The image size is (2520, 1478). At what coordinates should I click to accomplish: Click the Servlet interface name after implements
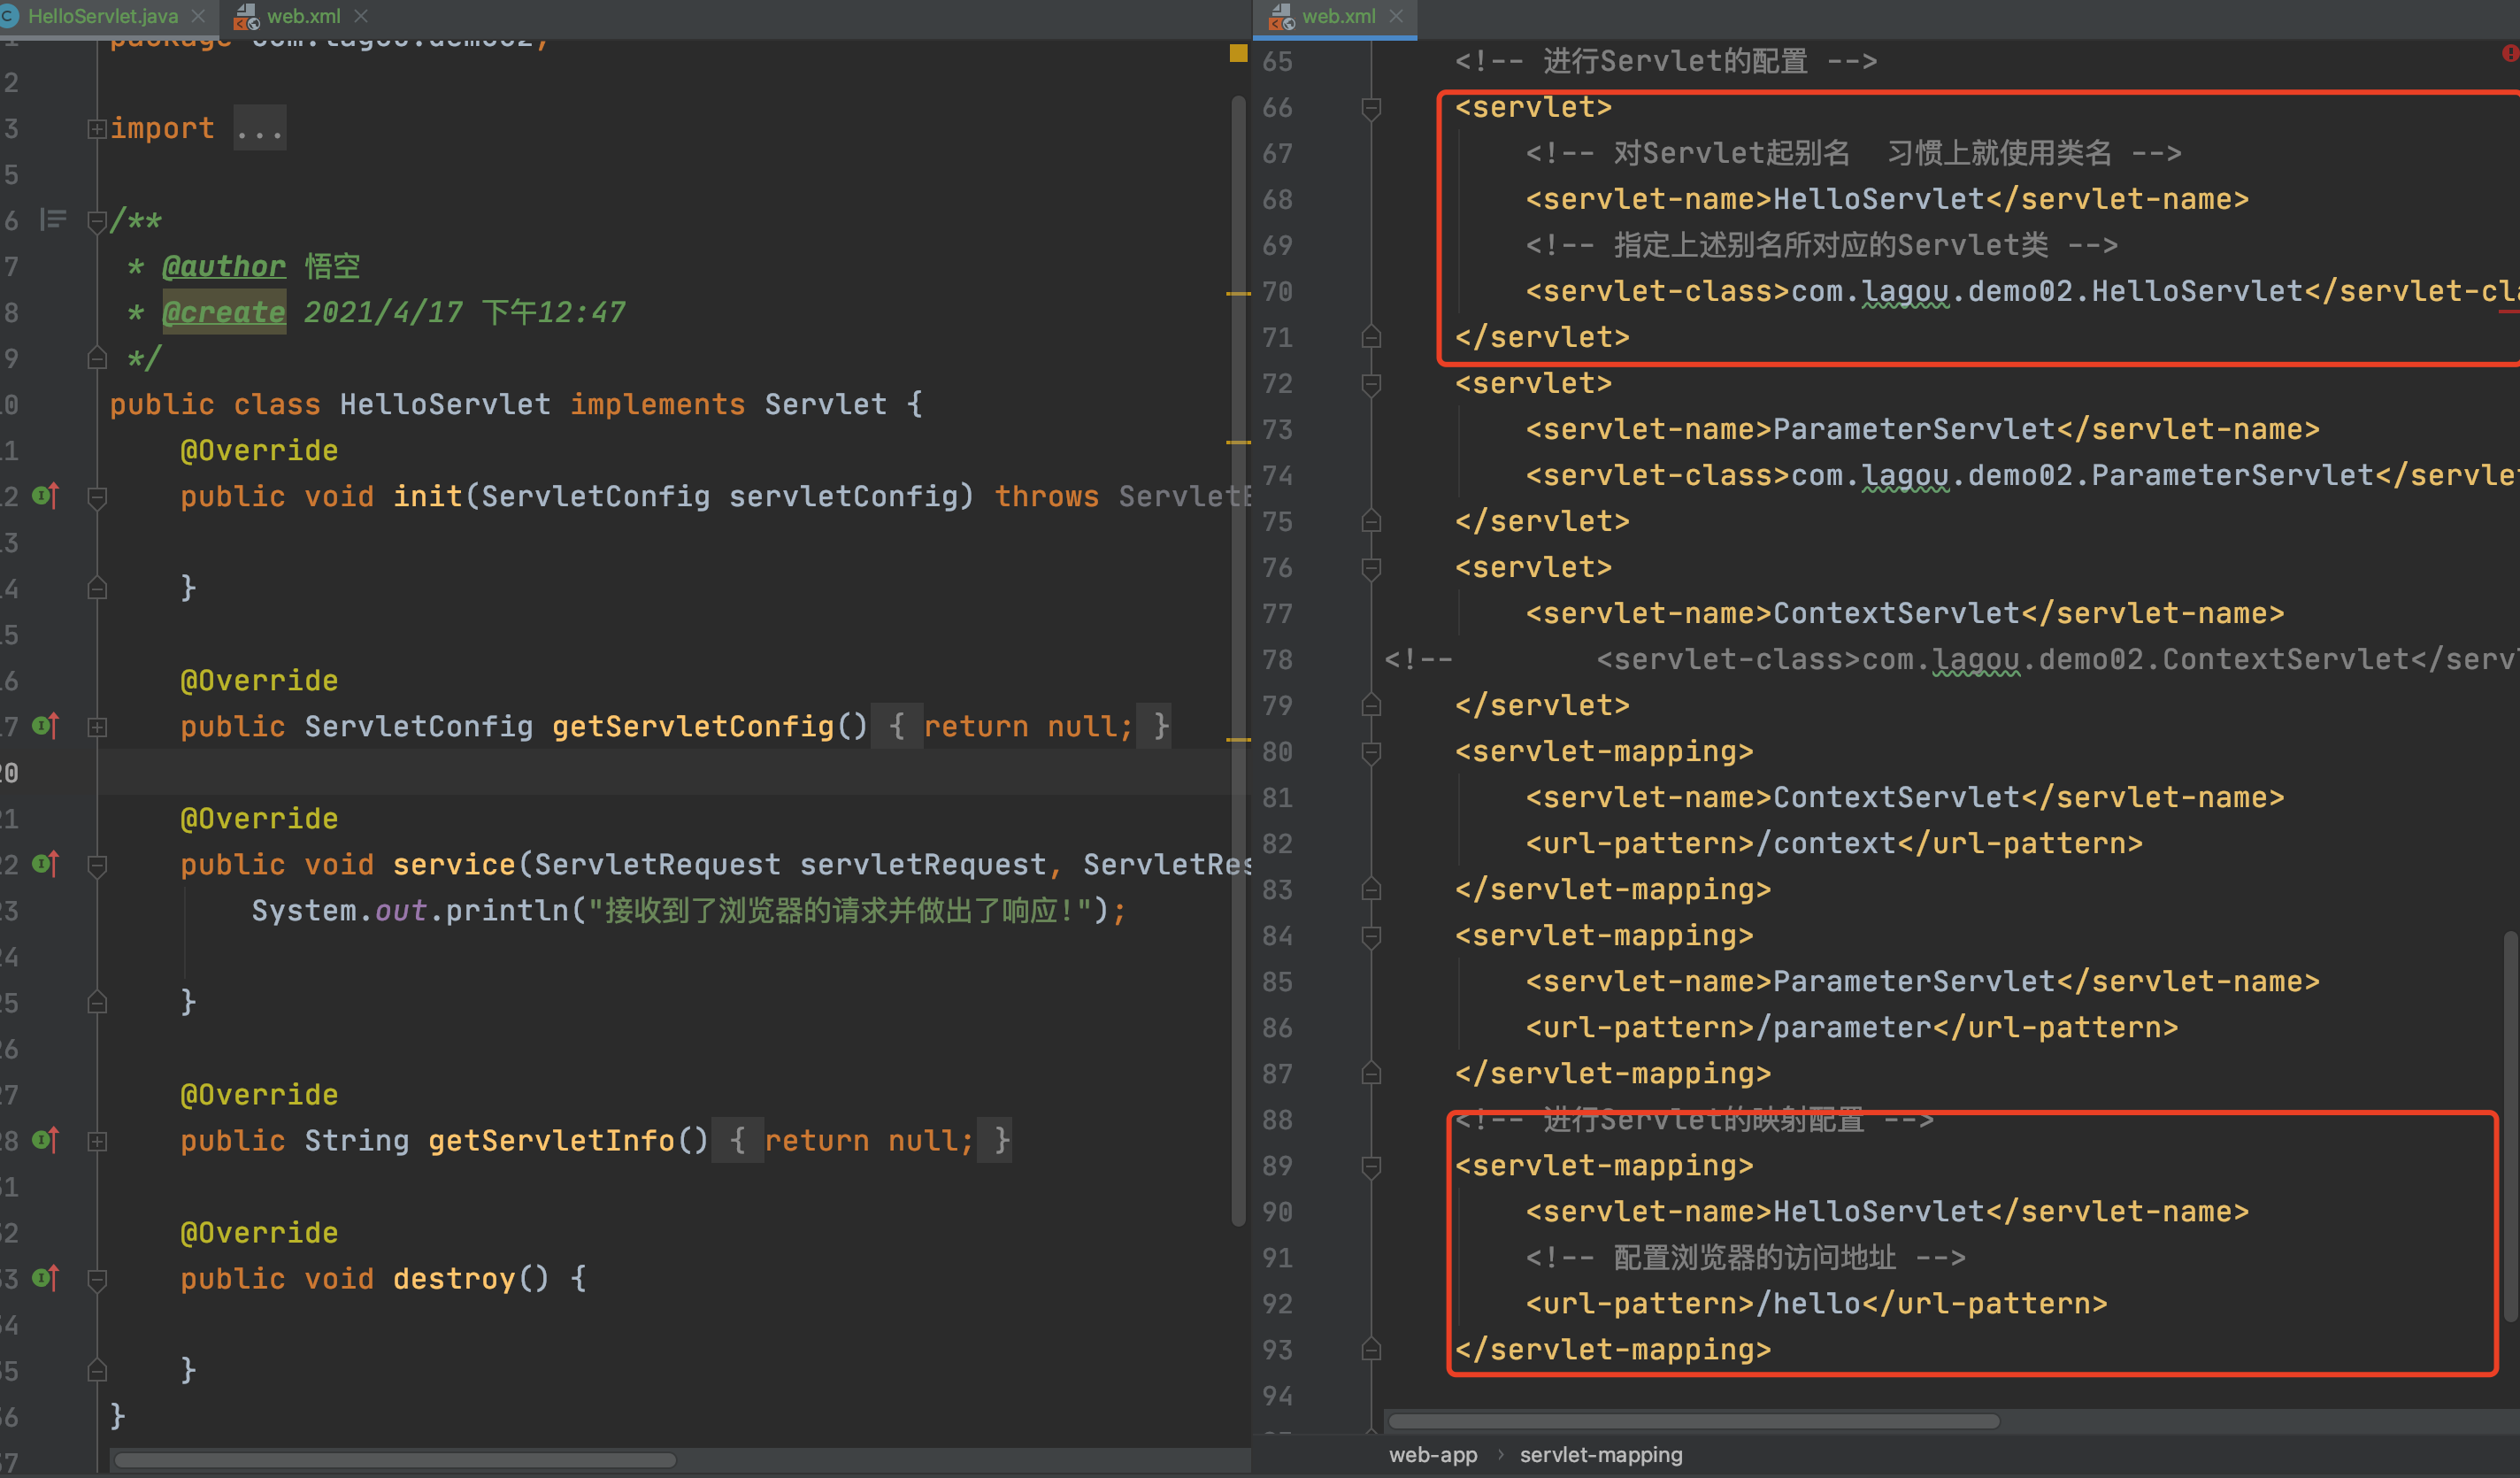point(826,404)
